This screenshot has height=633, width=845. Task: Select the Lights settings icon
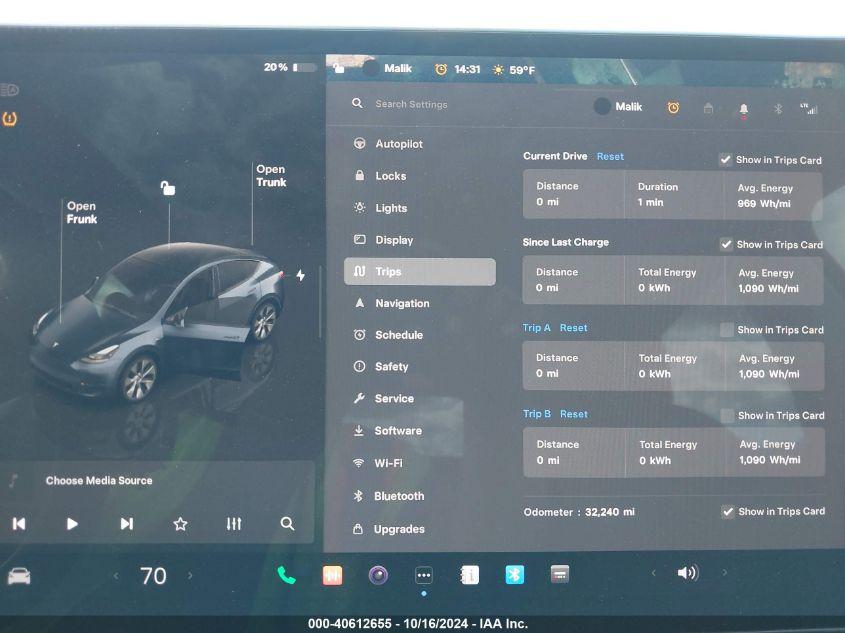click(x=358, y=207)
